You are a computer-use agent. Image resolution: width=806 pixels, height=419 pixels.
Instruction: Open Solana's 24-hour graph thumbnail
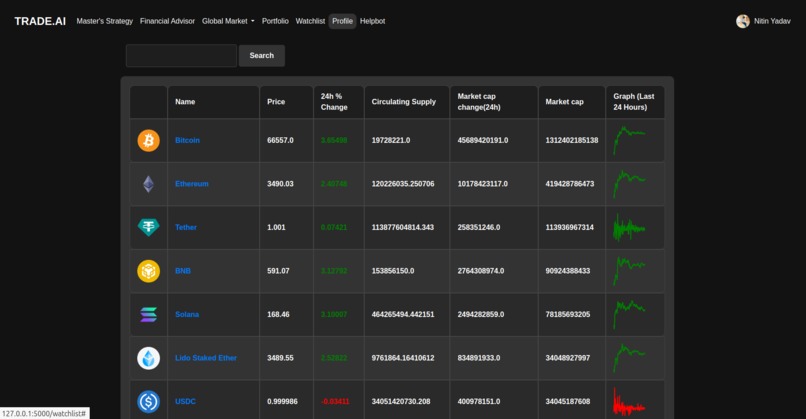click(x=629, y=315)
